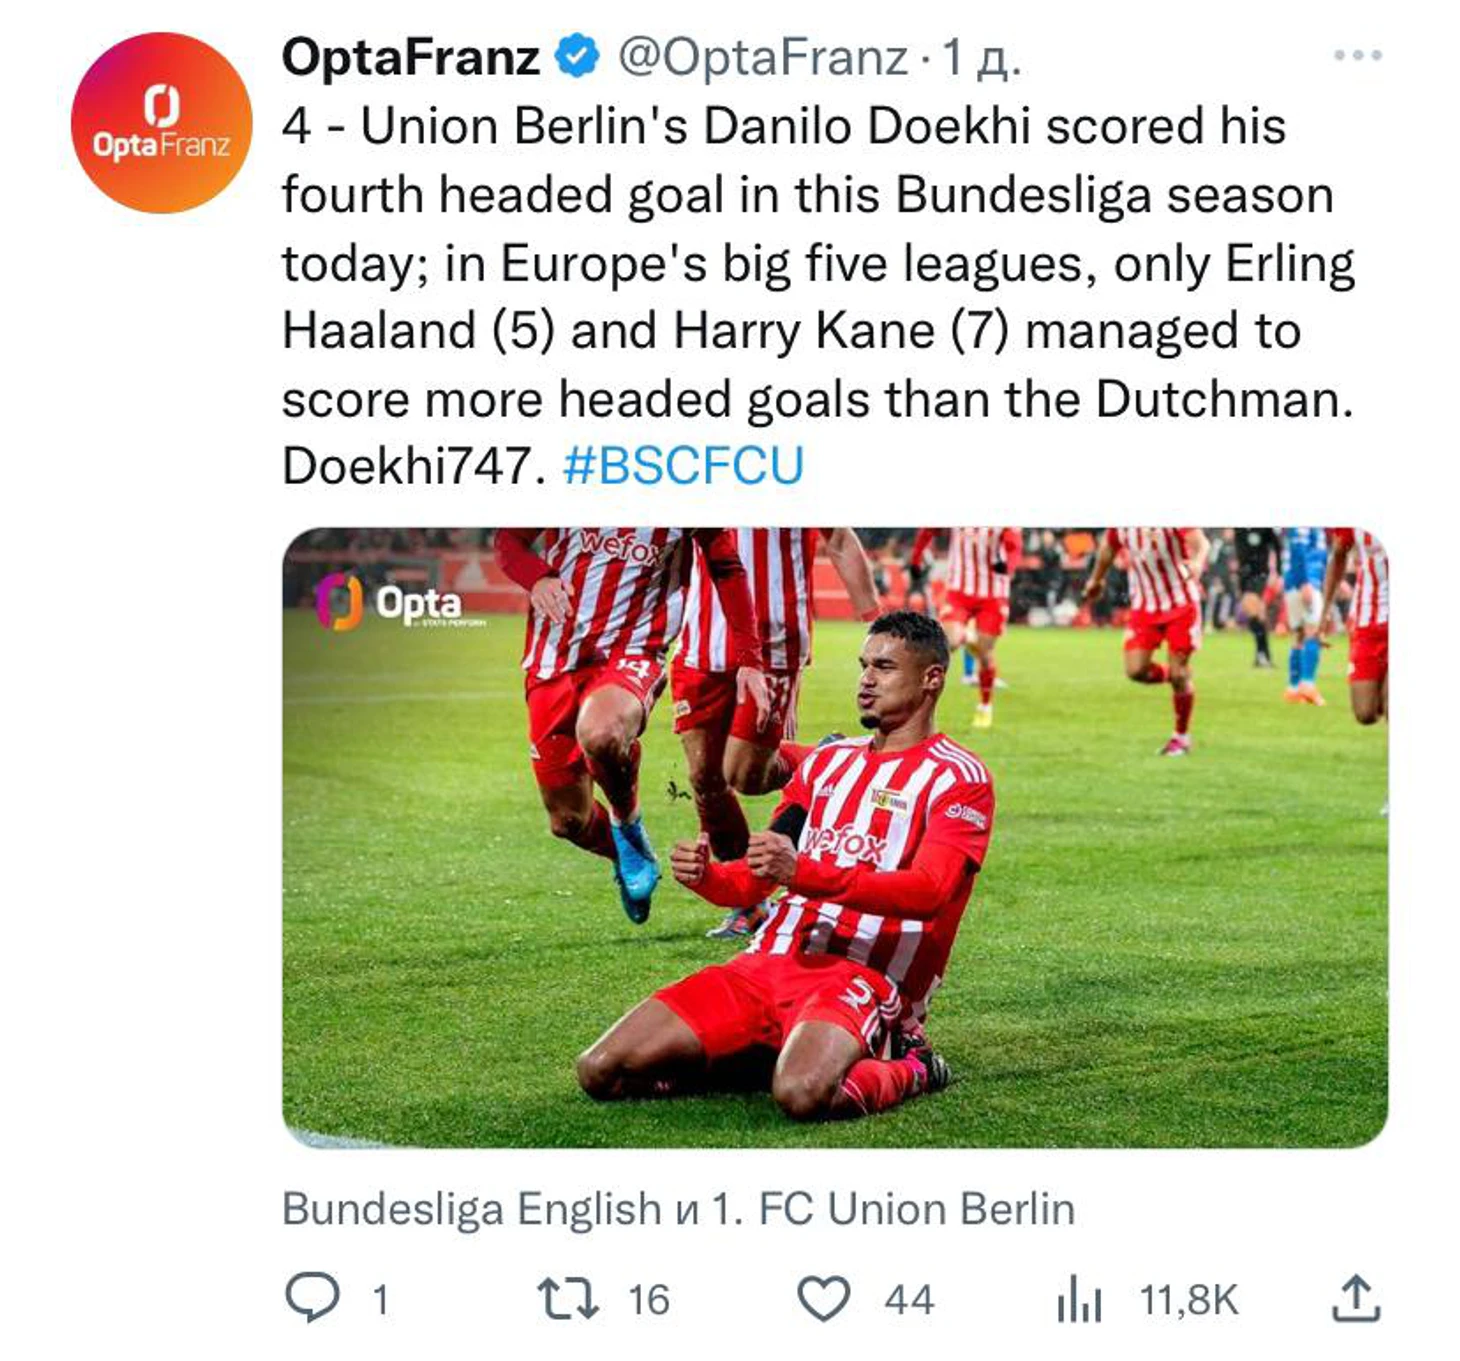This screenshot has width=1460, height=1361.
Task: Click the OptaFranz profile avatar
Action: click(161, 123)
